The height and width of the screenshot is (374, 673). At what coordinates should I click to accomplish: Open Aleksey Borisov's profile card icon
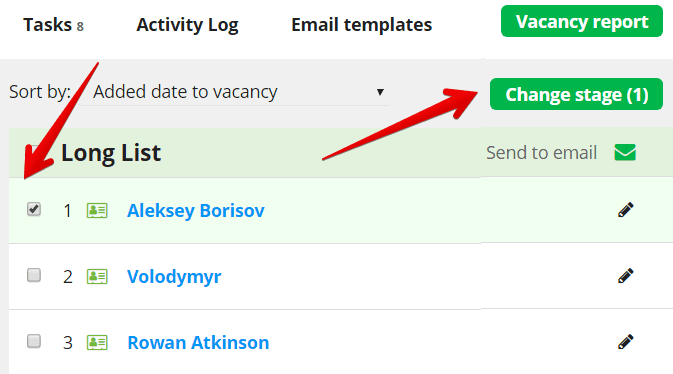(x=97, y=211)
